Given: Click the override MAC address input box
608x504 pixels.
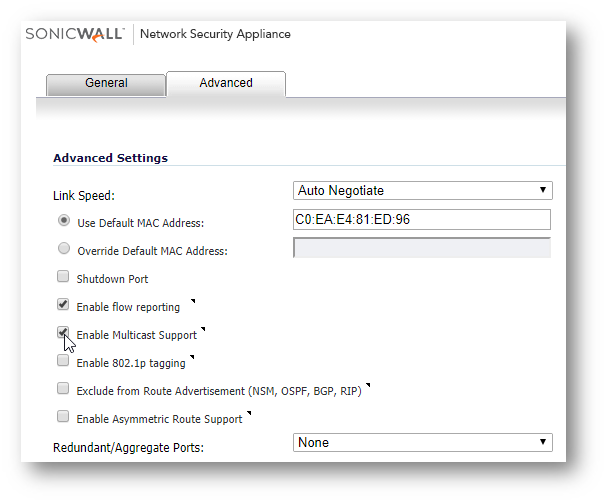Looking at the screenshot, I should click(x=422, y=248).
